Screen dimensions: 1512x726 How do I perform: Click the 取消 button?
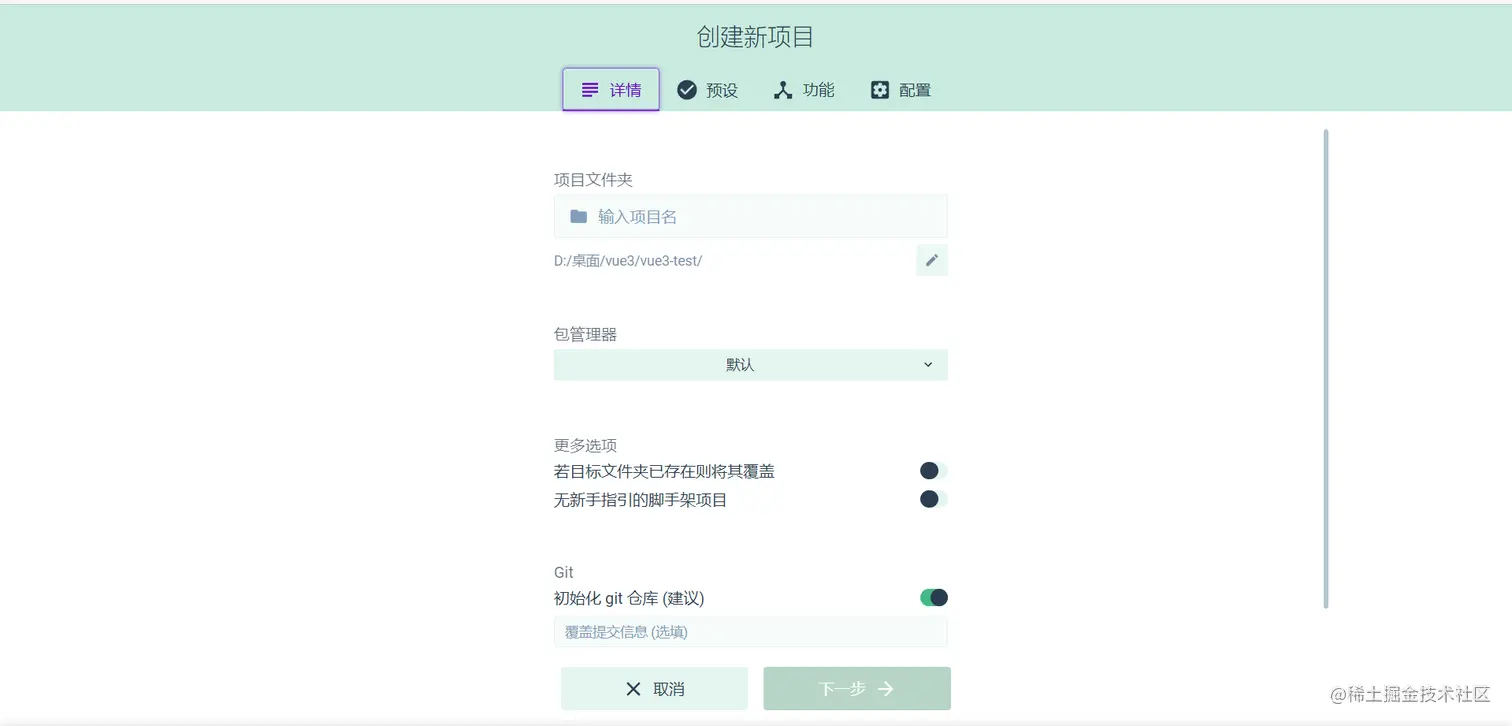coord(655,689)
